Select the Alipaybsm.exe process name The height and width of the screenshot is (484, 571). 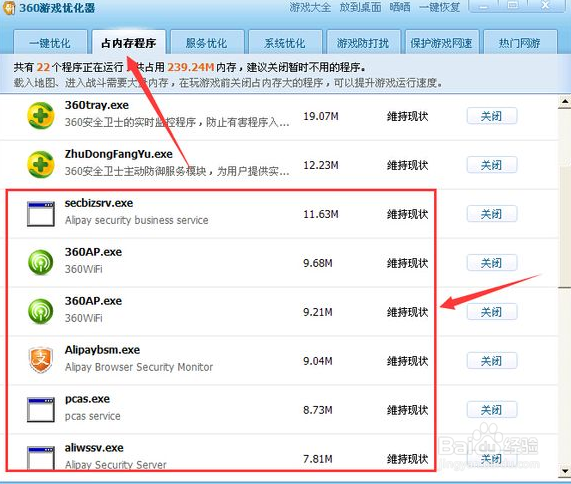click(102, 350)
